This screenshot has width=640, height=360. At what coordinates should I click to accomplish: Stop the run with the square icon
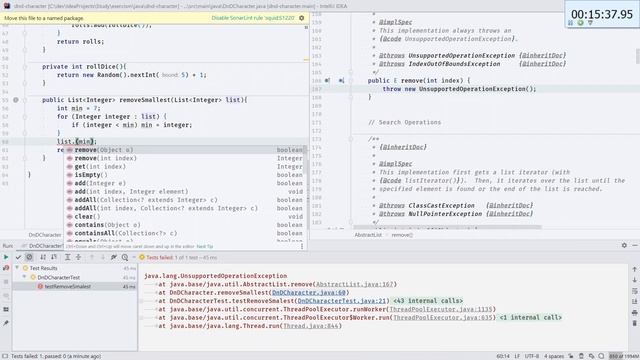pyautogui.click(x=6, y=282)
